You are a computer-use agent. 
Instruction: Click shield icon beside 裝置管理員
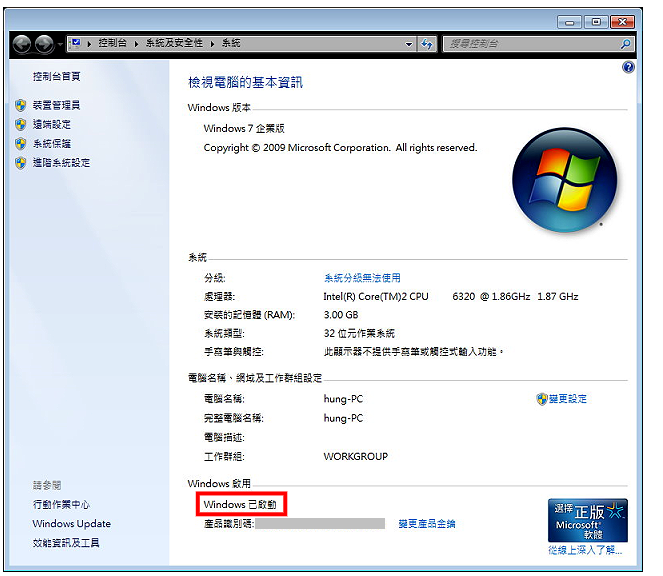[x=20, y=105]
